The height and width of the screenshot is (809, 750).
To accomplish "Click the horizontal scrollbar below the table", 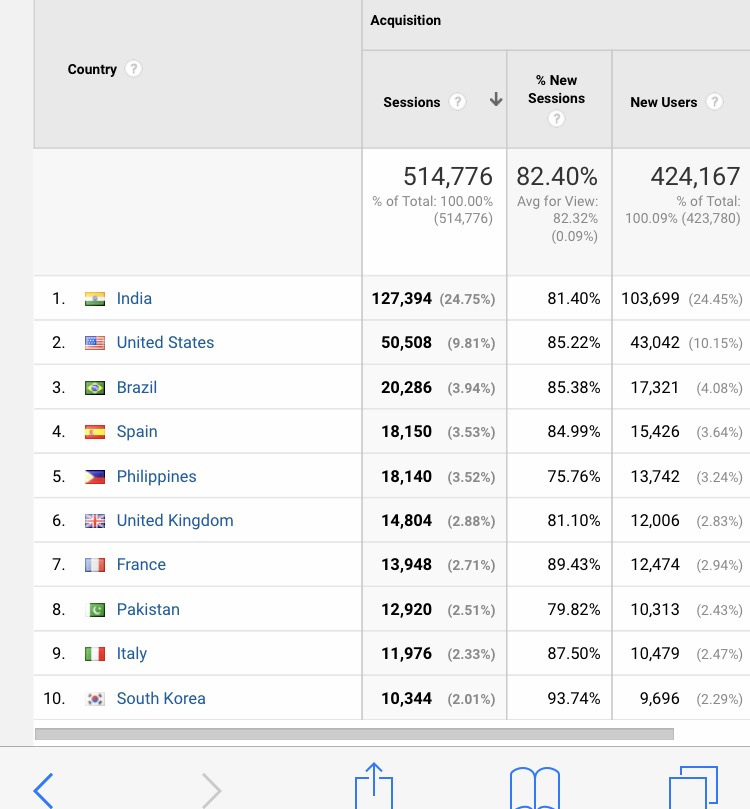I will [x=354, y=734].
